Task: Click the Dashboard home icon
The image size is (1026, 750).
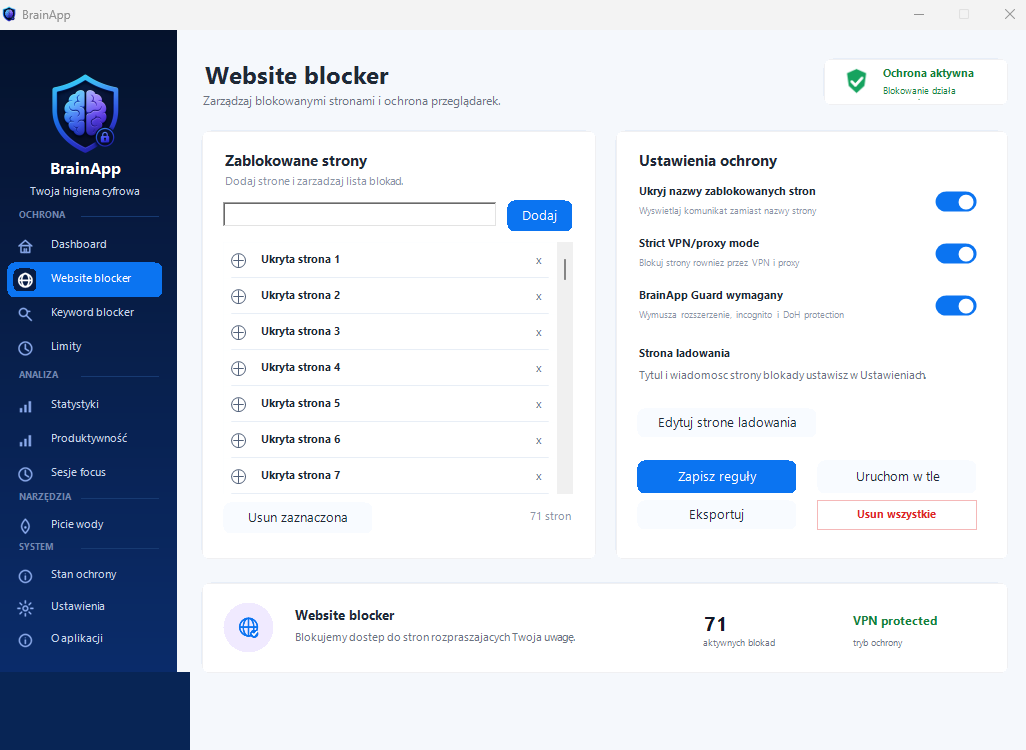Action: pyautogui.click(x=26, y=247)
